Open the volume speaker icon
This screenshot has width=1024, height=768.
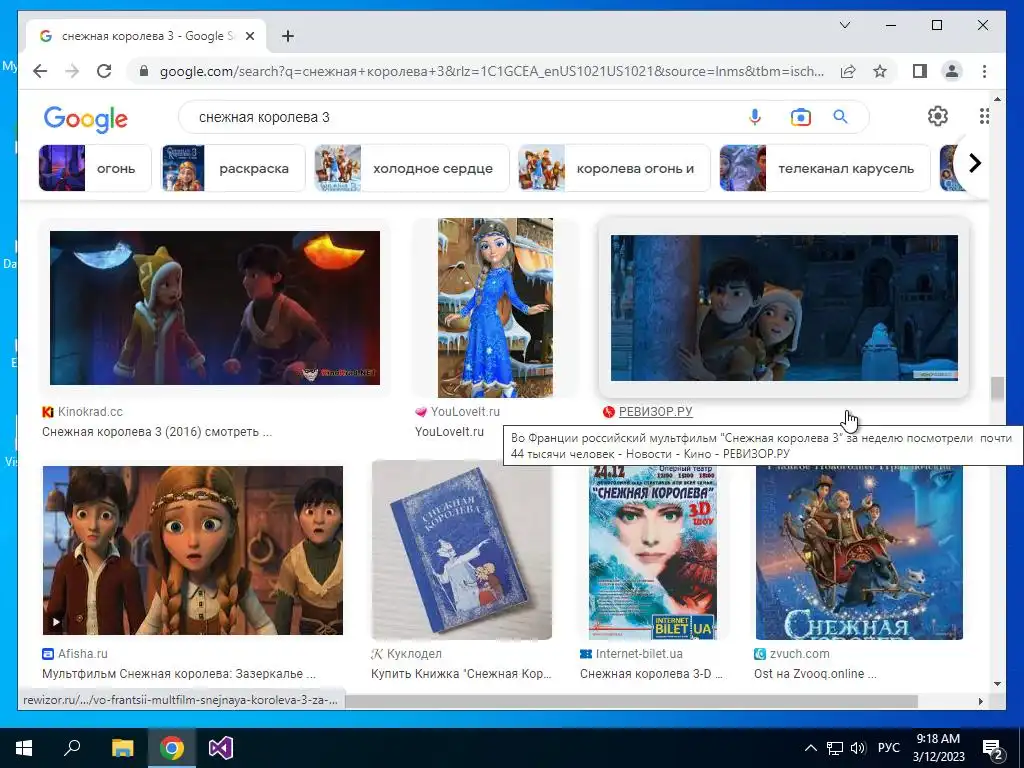[x=857, y=748]
